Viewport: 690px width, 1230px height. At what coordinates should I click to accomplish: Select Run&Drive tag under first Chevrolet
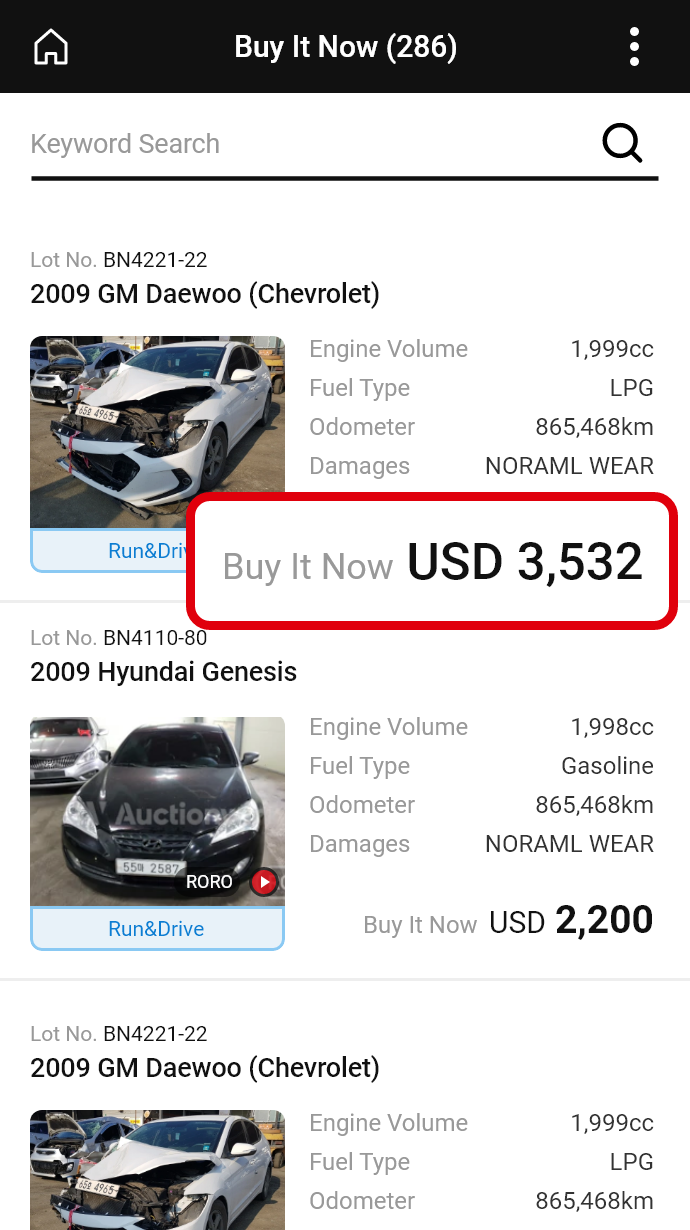click(112, 551)
